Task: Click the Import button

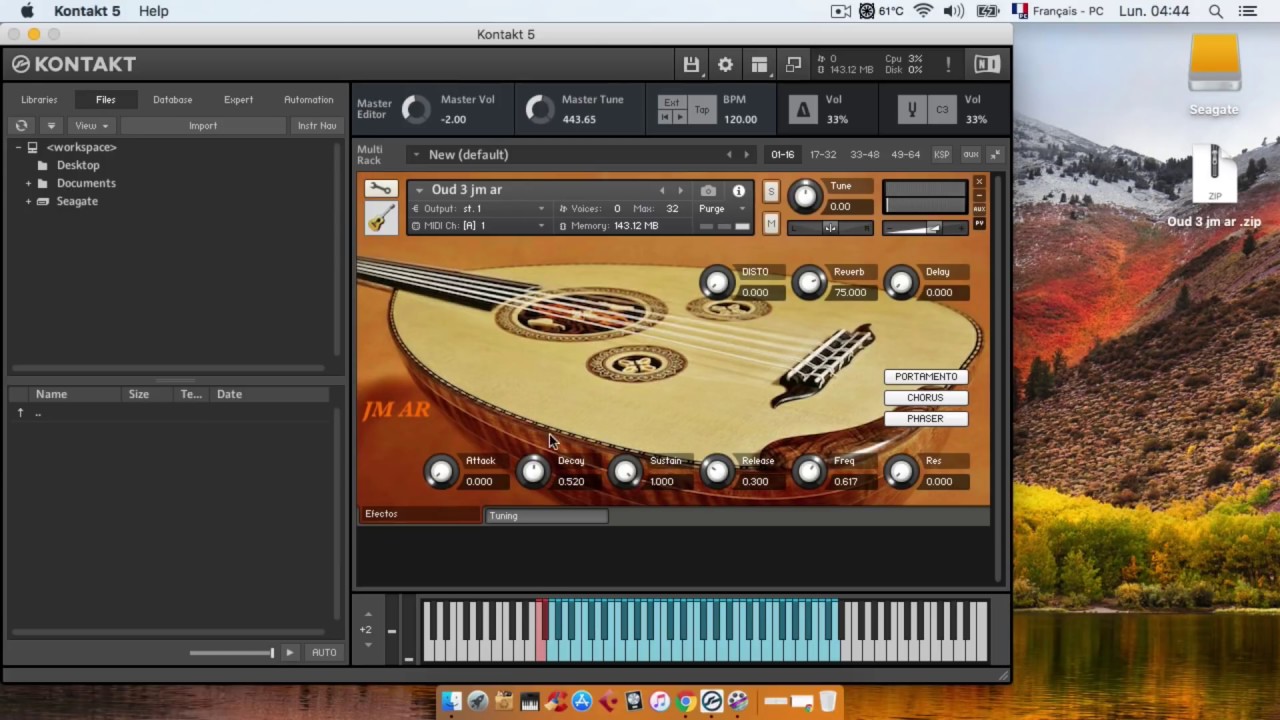Action: [x=203, y=126]
